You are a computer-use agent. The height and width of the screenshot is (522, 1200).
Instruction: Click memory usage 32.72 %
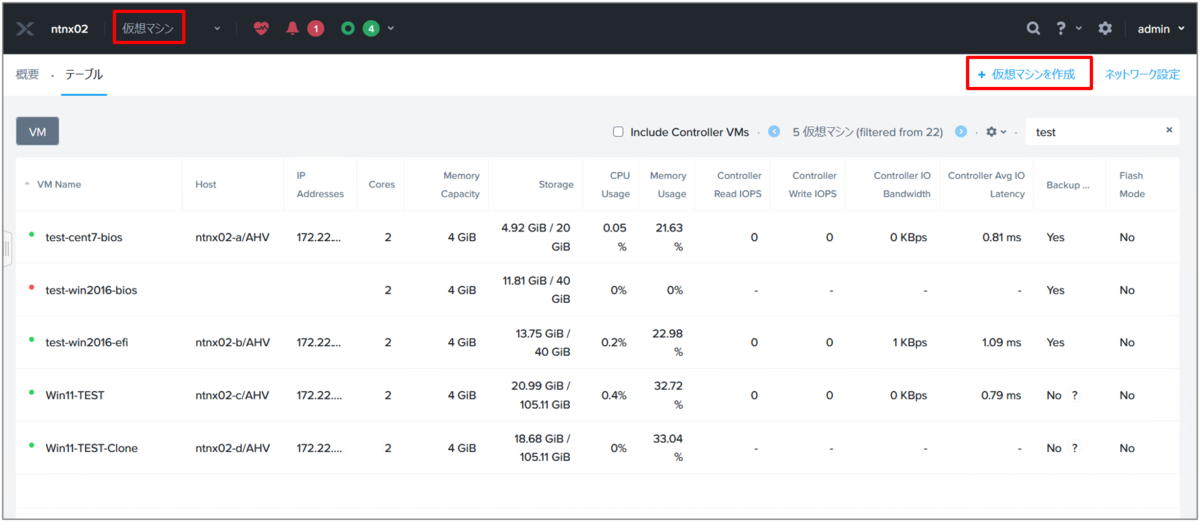670,395
